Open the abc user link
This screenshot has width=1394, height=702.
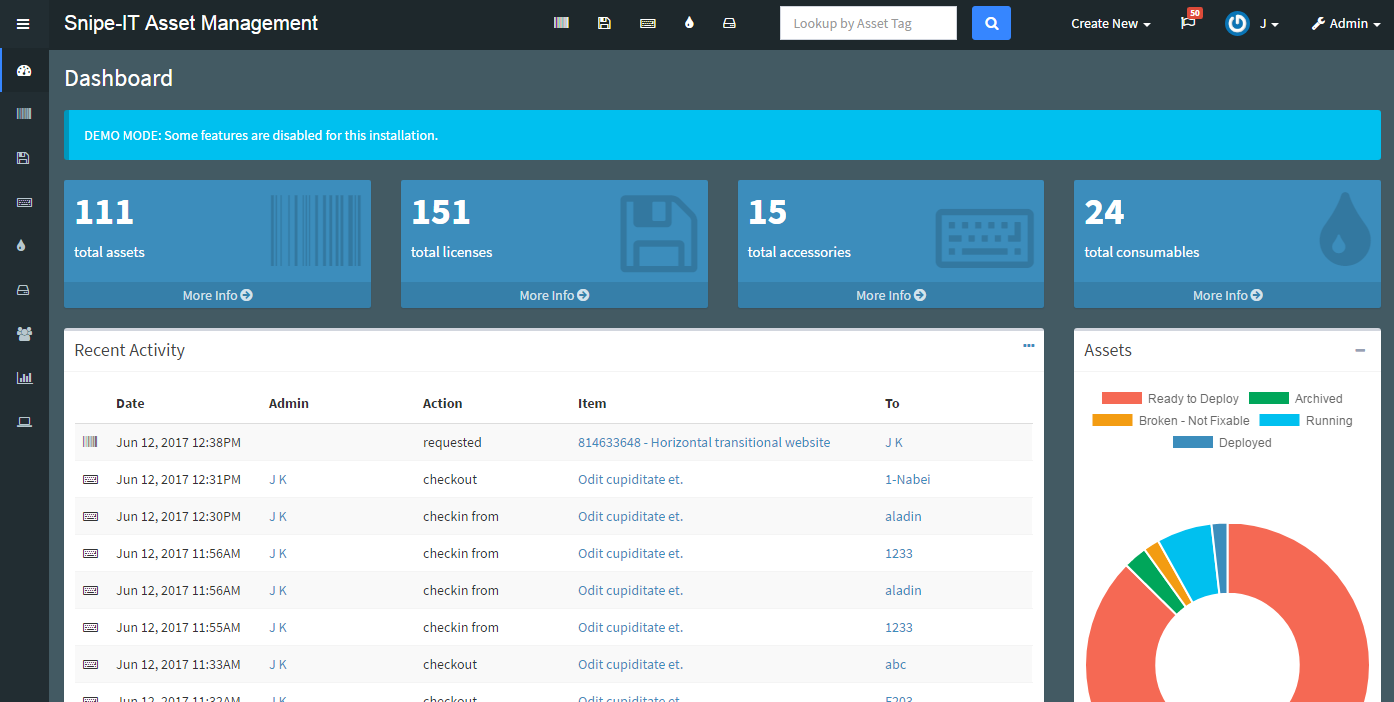tap(896, 664)
